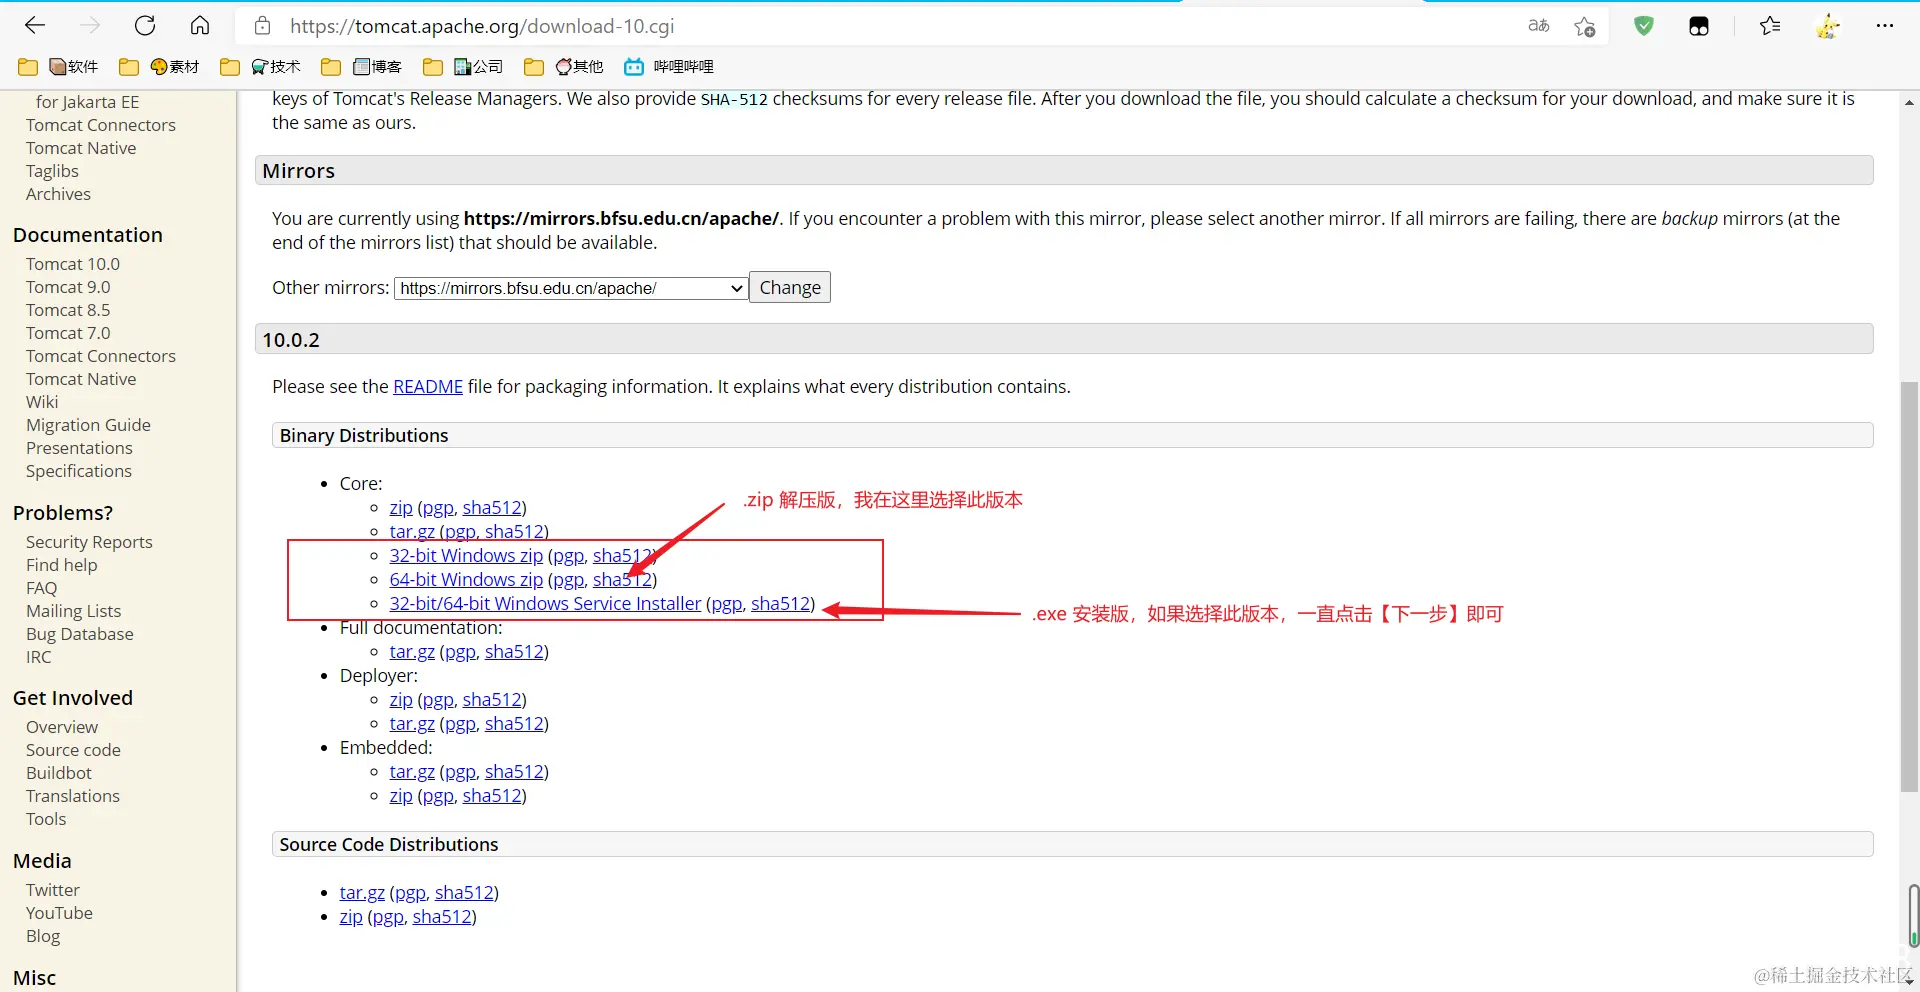
Task: Open the 软件 bookmarks folder
Action: 59,67
